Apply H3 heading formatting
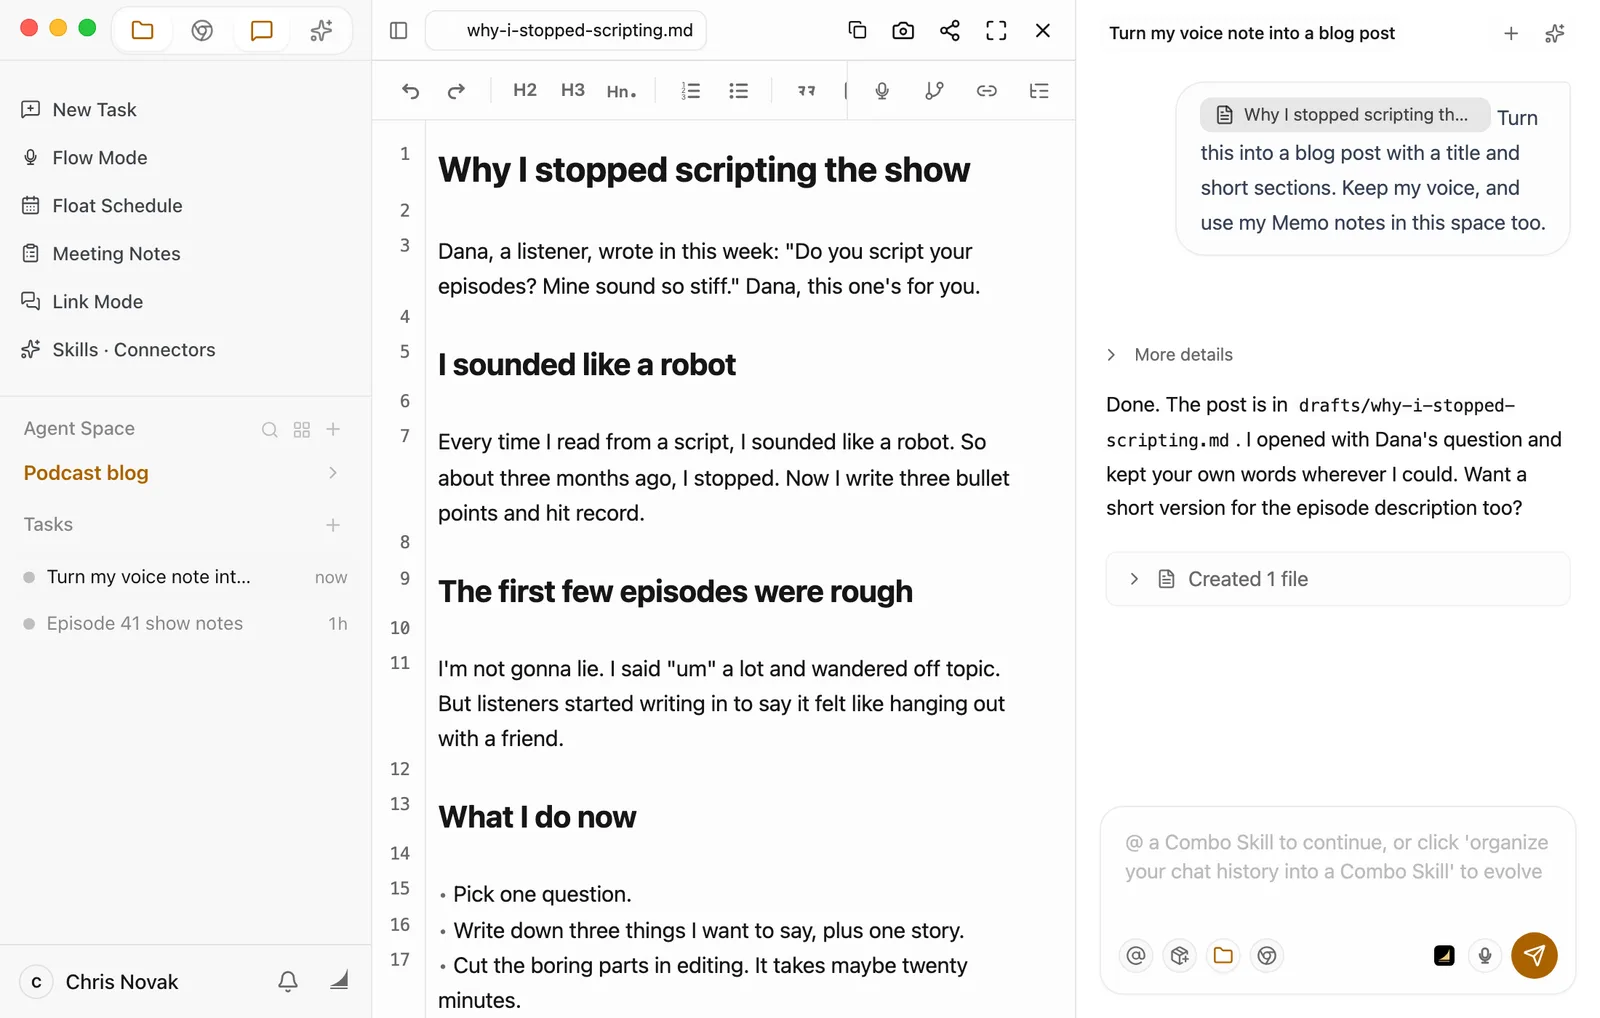The width and height of the screenshot is (1600, 1018). click(573, 91)
